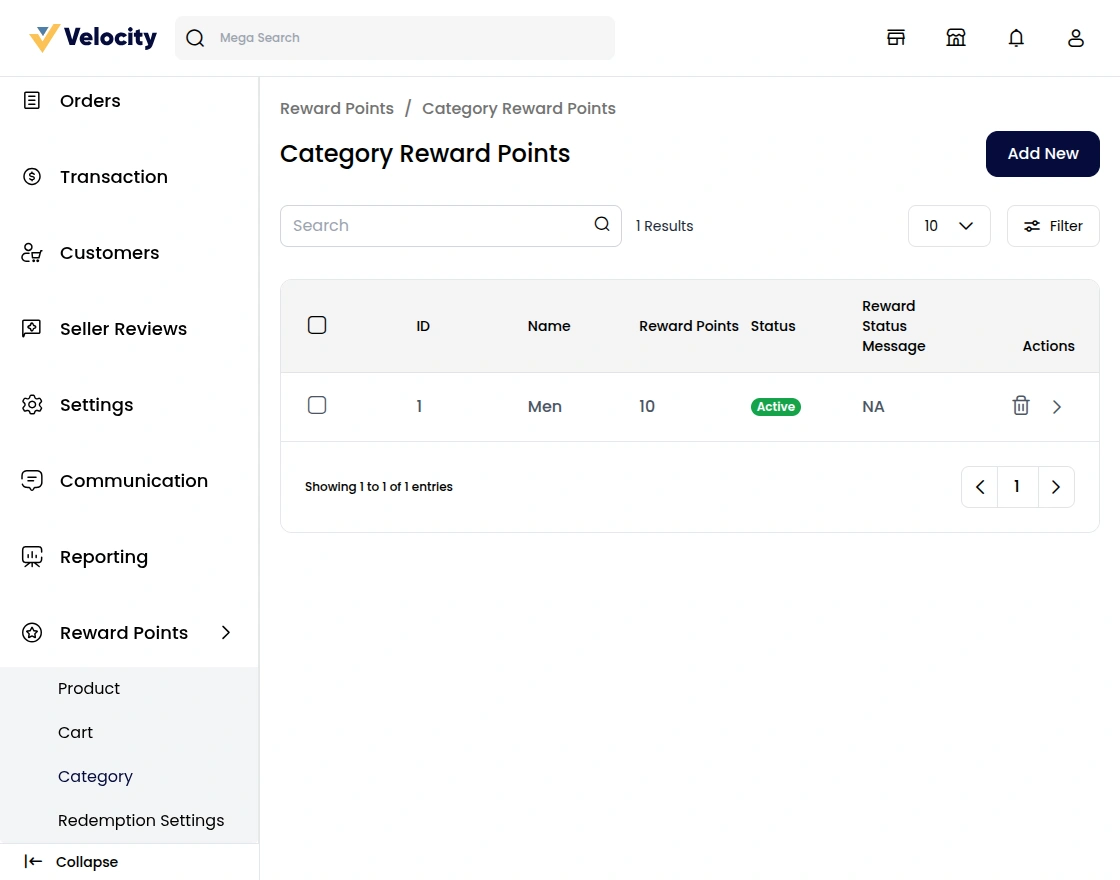Click Reward Points breadcrumb link
Image resolution: width=1120 pixels, height=880 pixels.
(336, 109)
